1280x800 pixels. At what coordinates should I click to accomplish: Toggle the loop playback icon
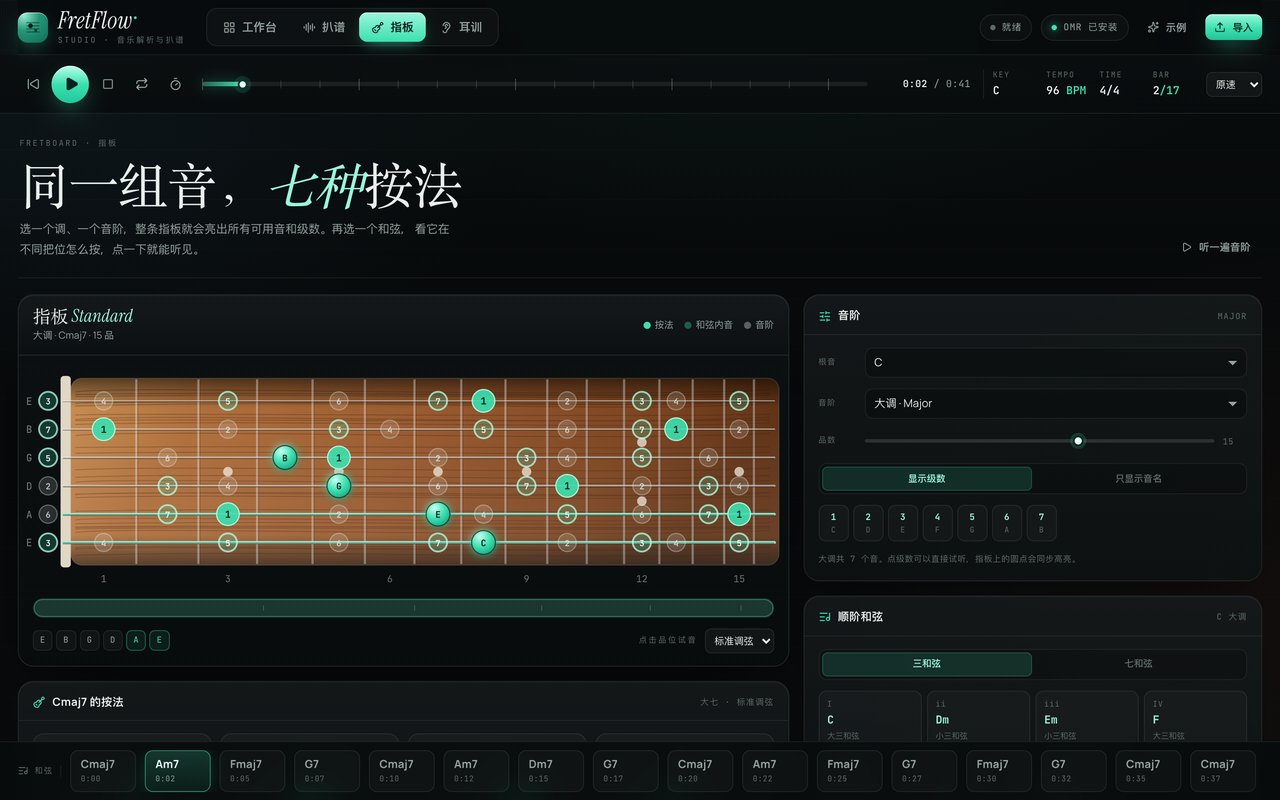(x=142, y=84)
